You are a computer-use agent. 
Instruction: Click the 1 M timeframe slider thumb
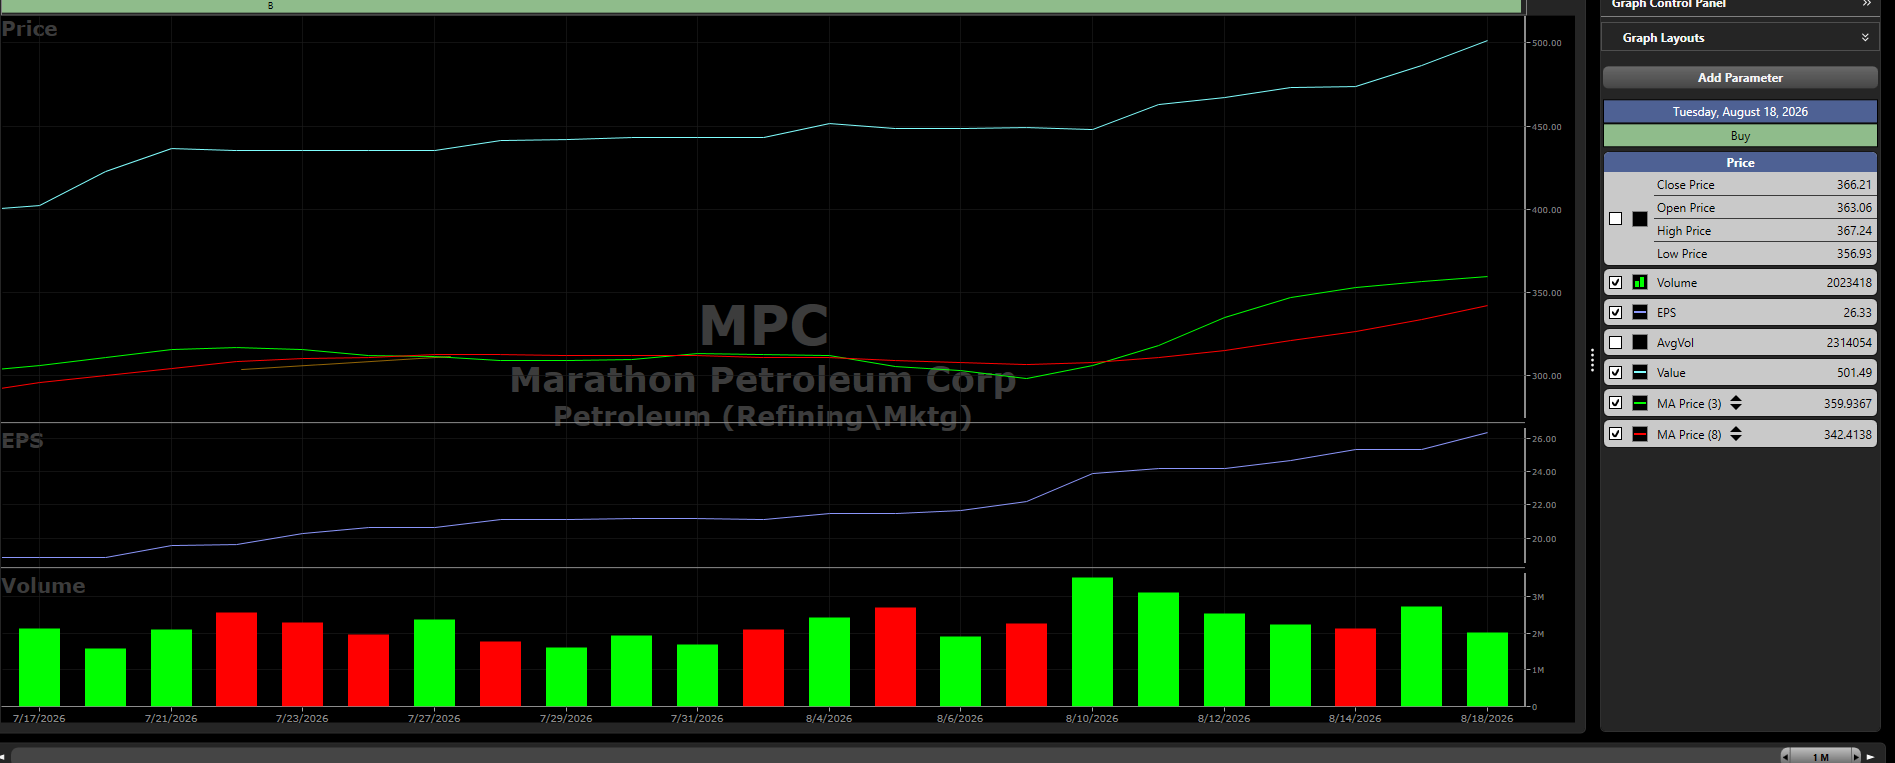pos(1821,757)
